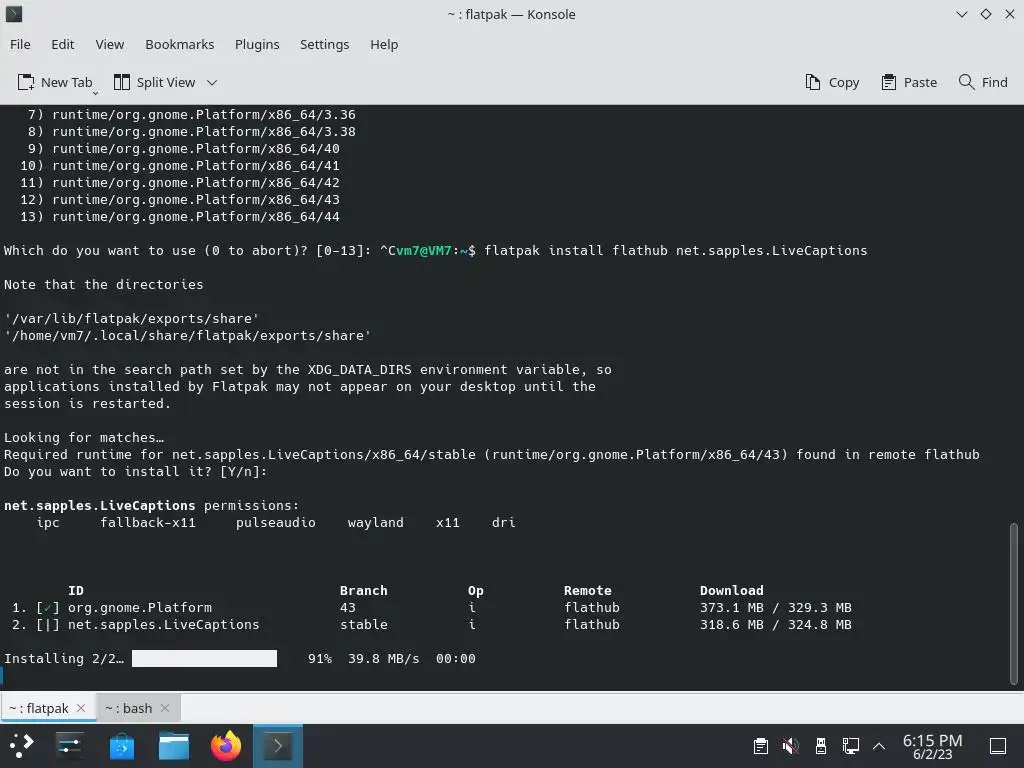Switch to the '~ : bash' tab
This screenshot has height=768, width=1024.
tap(129, 708)
